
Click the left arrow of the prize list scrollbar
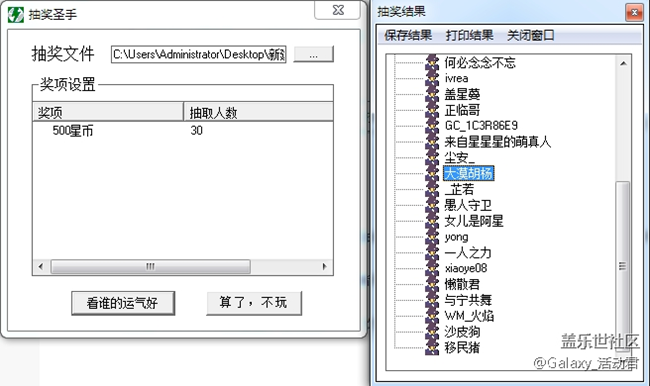coord(41,266)
